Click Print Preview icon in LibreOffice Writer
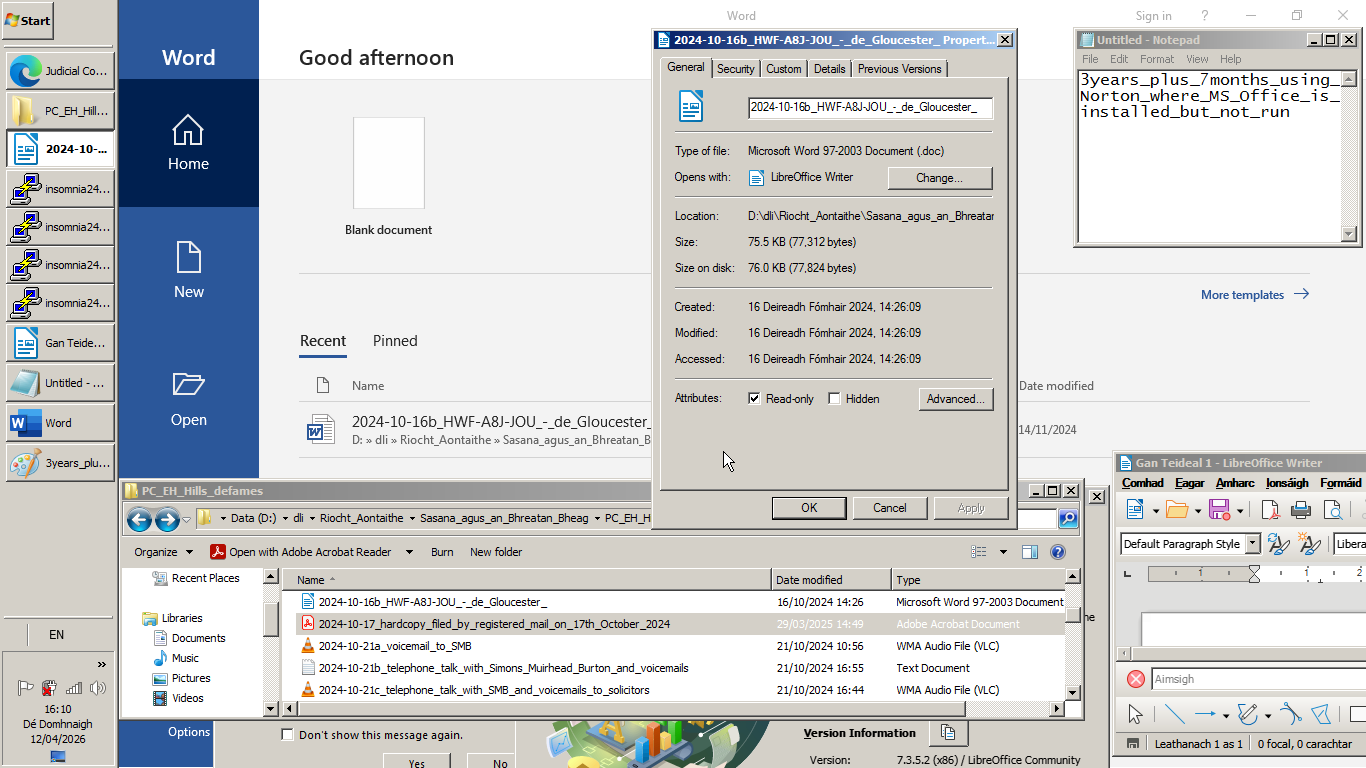Viewport: 1366px width, 768px height. click(1333, 510)
